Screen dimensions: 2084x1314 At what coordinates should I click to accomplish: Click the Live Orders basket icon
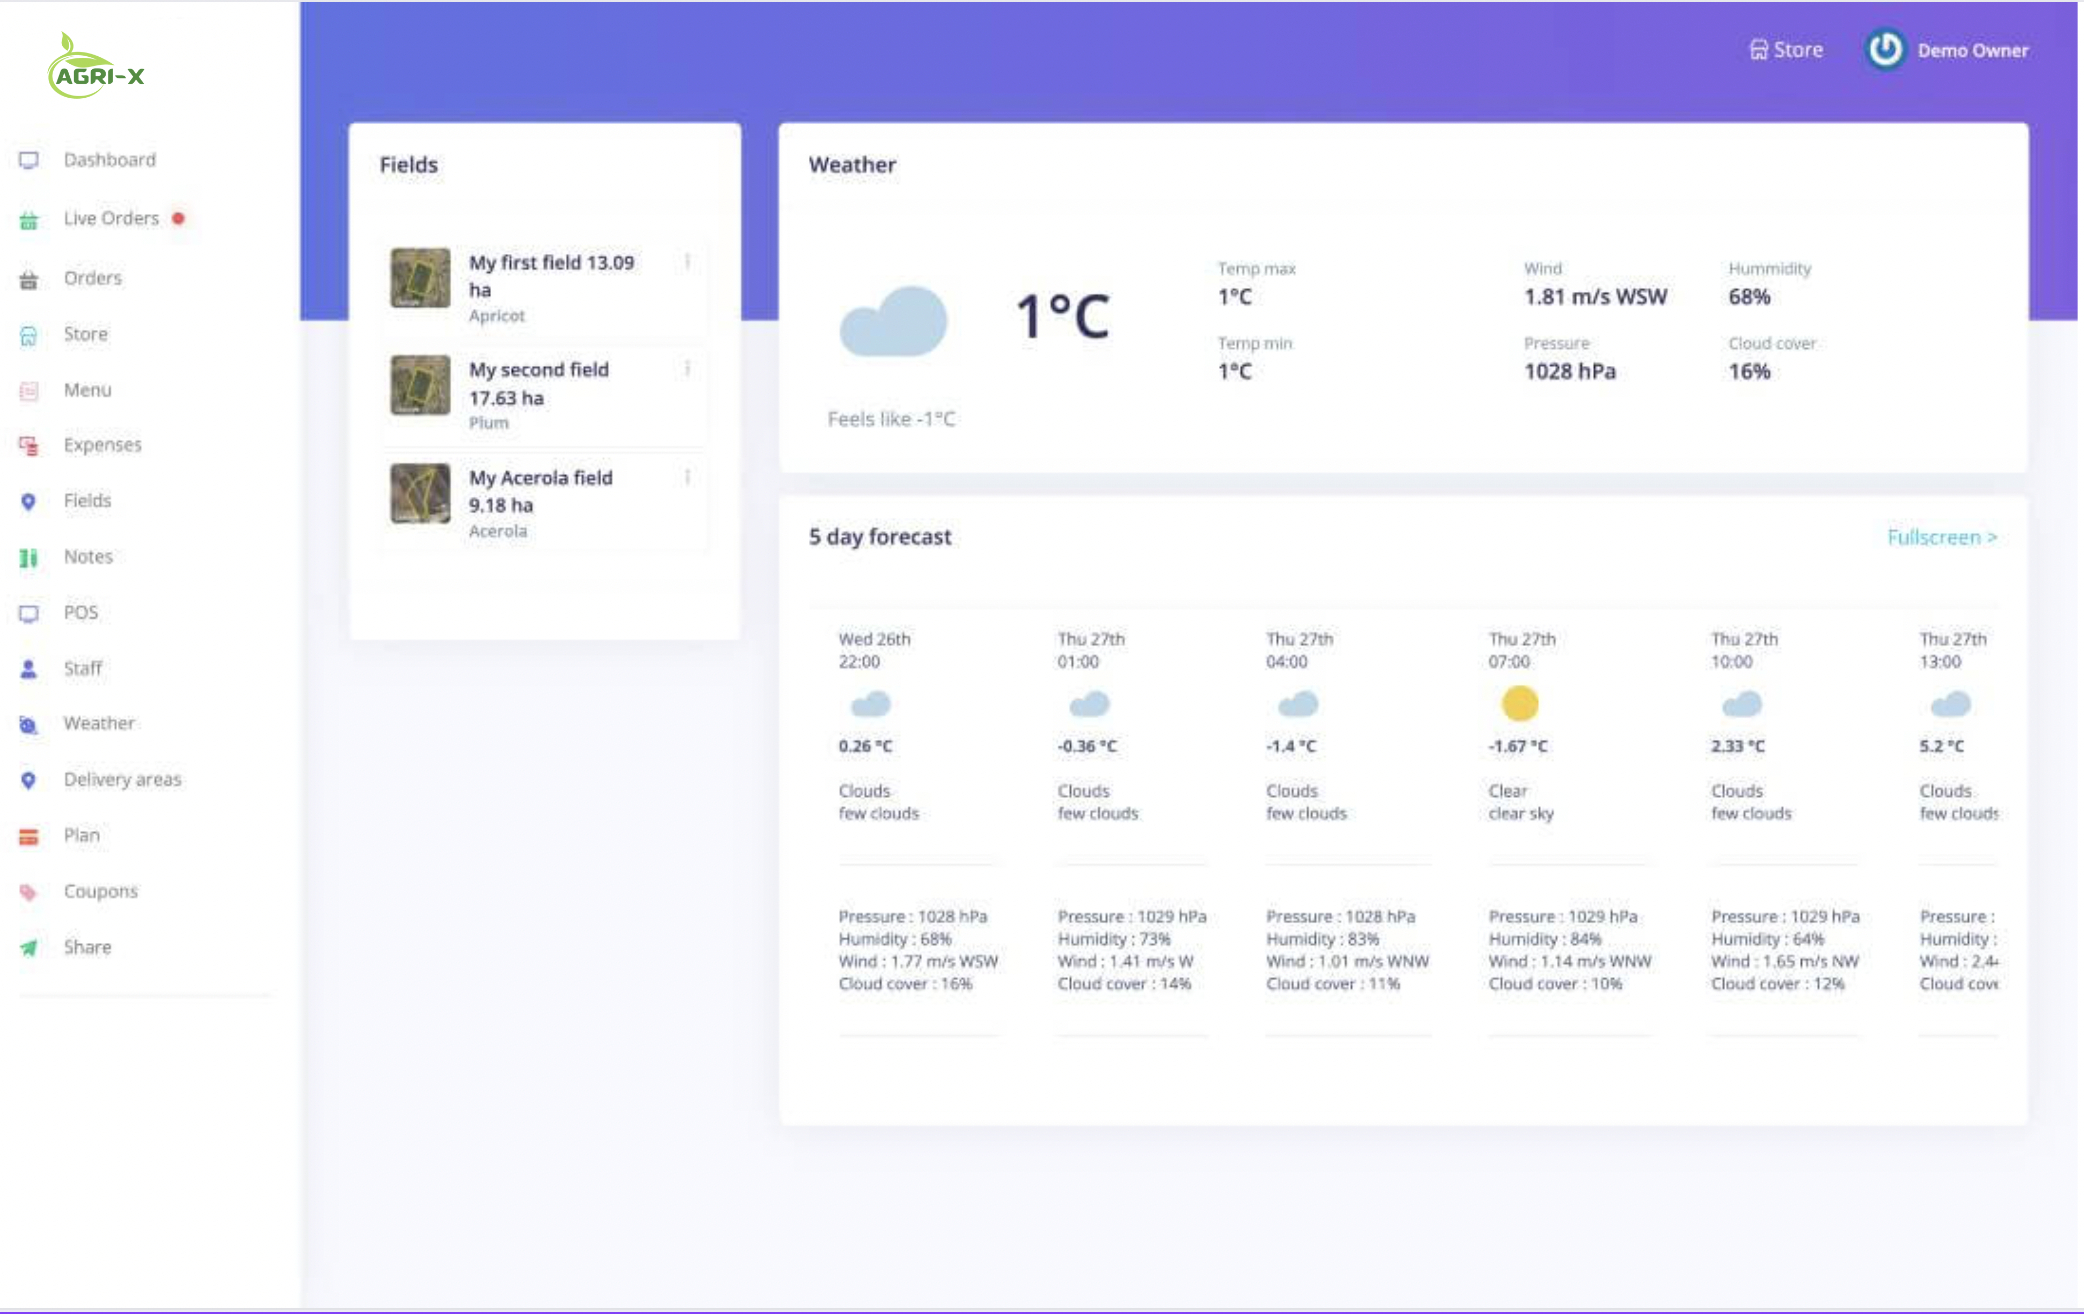[29, 220]
